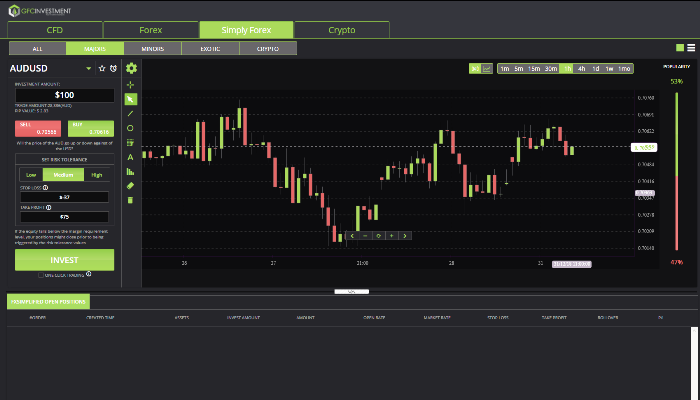Zoom in chart with plus button
The image size is (700, 400).
tap(392, 236)
